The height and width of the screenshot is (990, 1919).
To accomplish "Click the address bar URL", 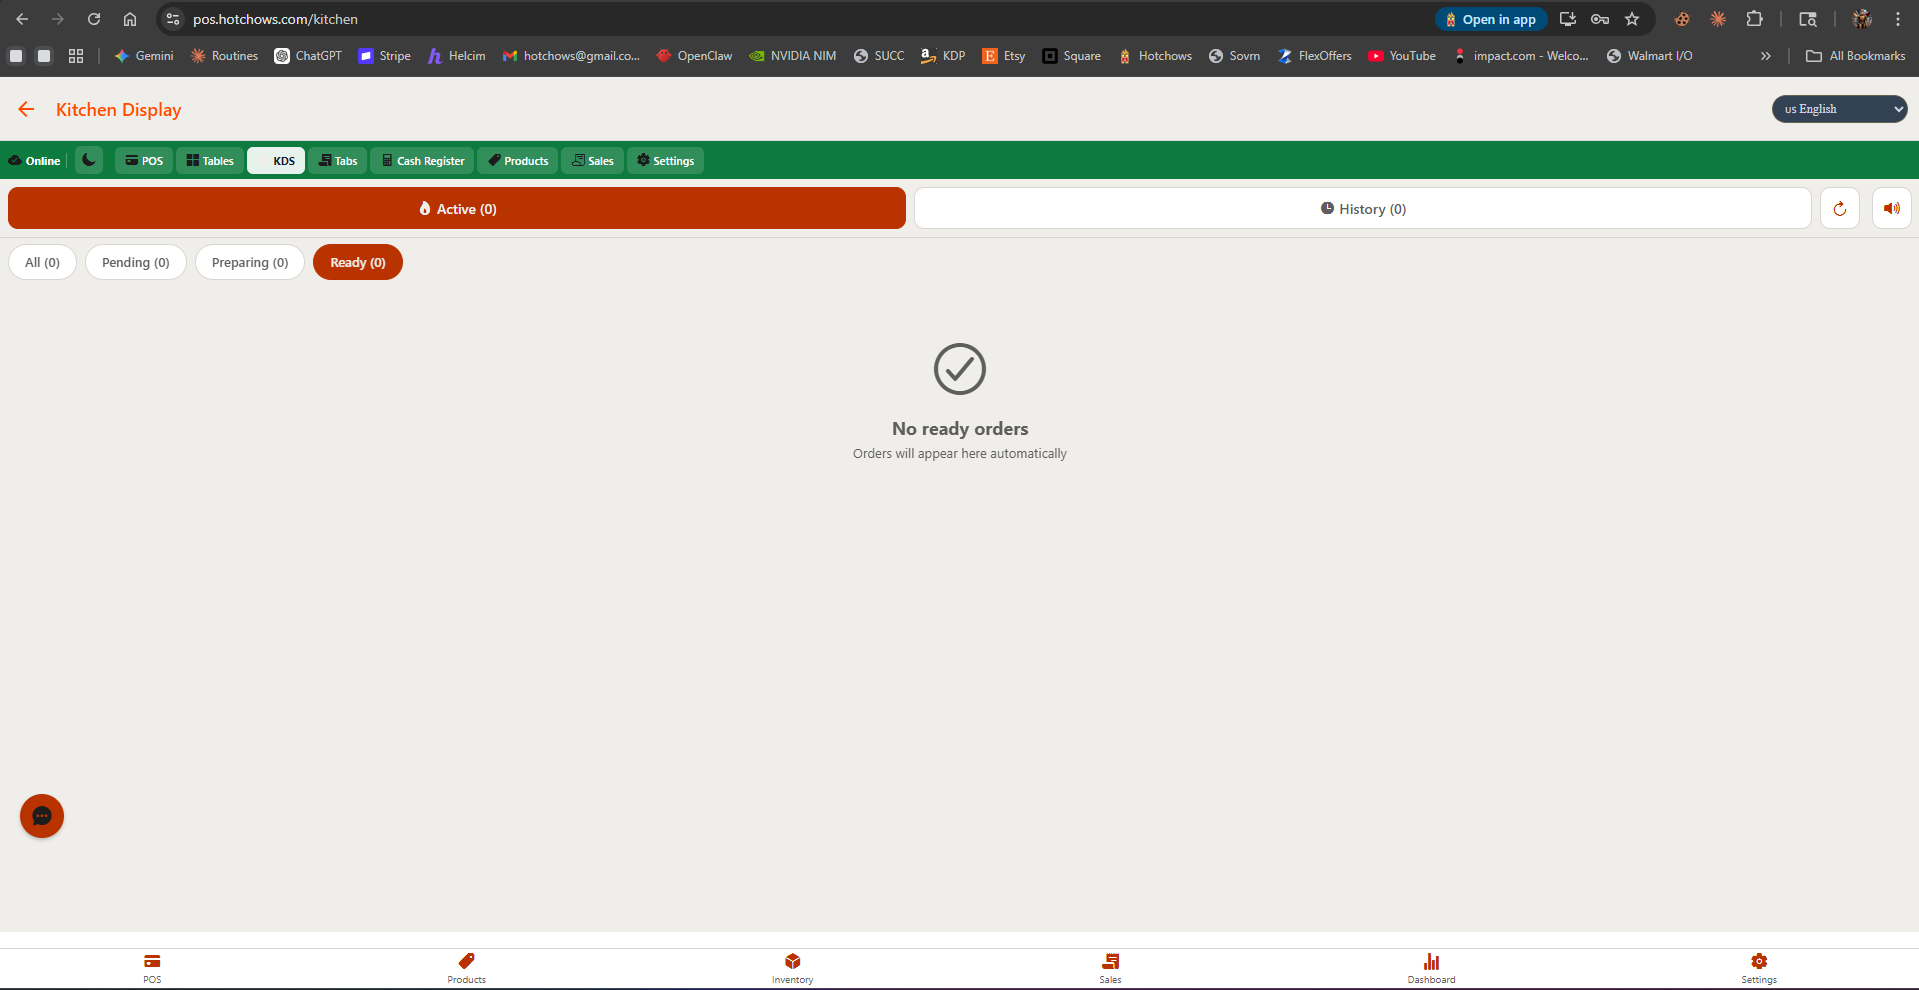I will point(275,19).
